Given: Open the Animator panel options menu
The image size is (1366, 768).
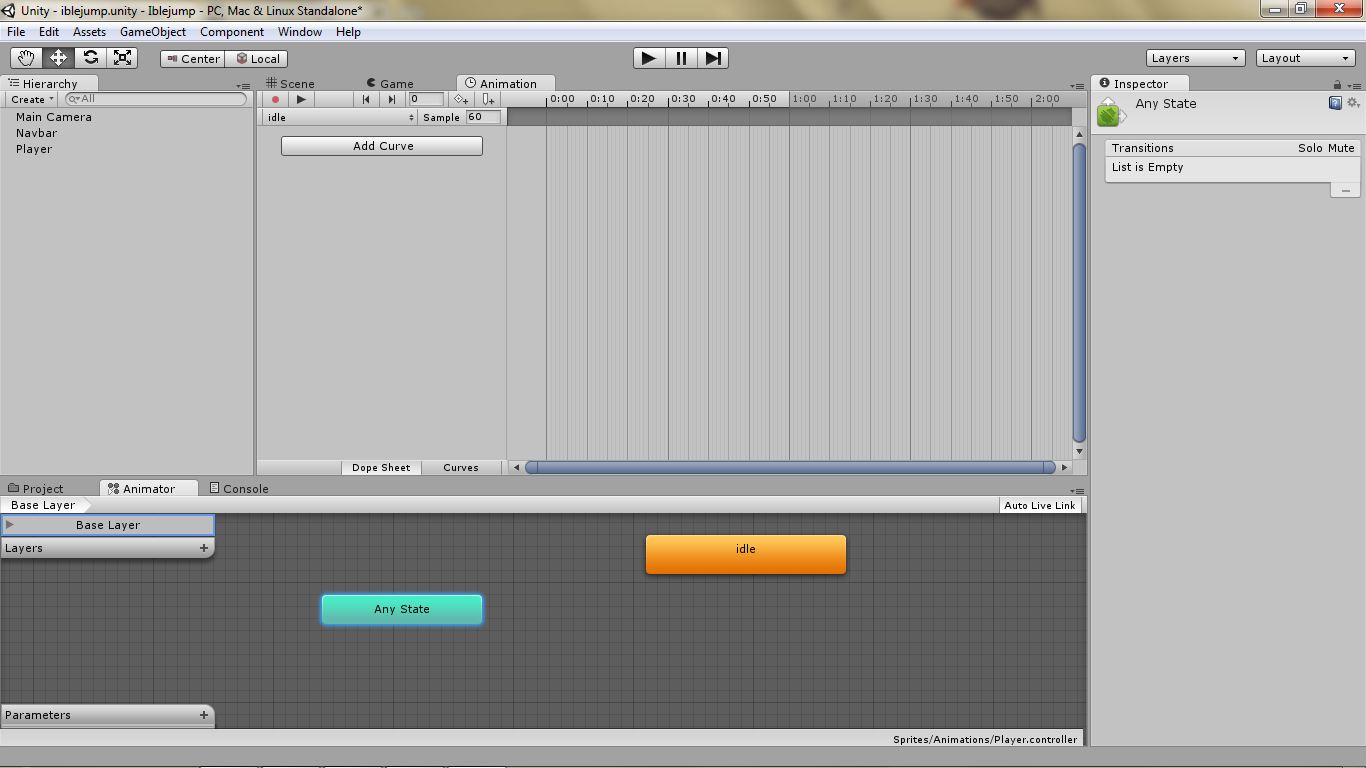Looking at the screenshot, I should click(1078, 491).
